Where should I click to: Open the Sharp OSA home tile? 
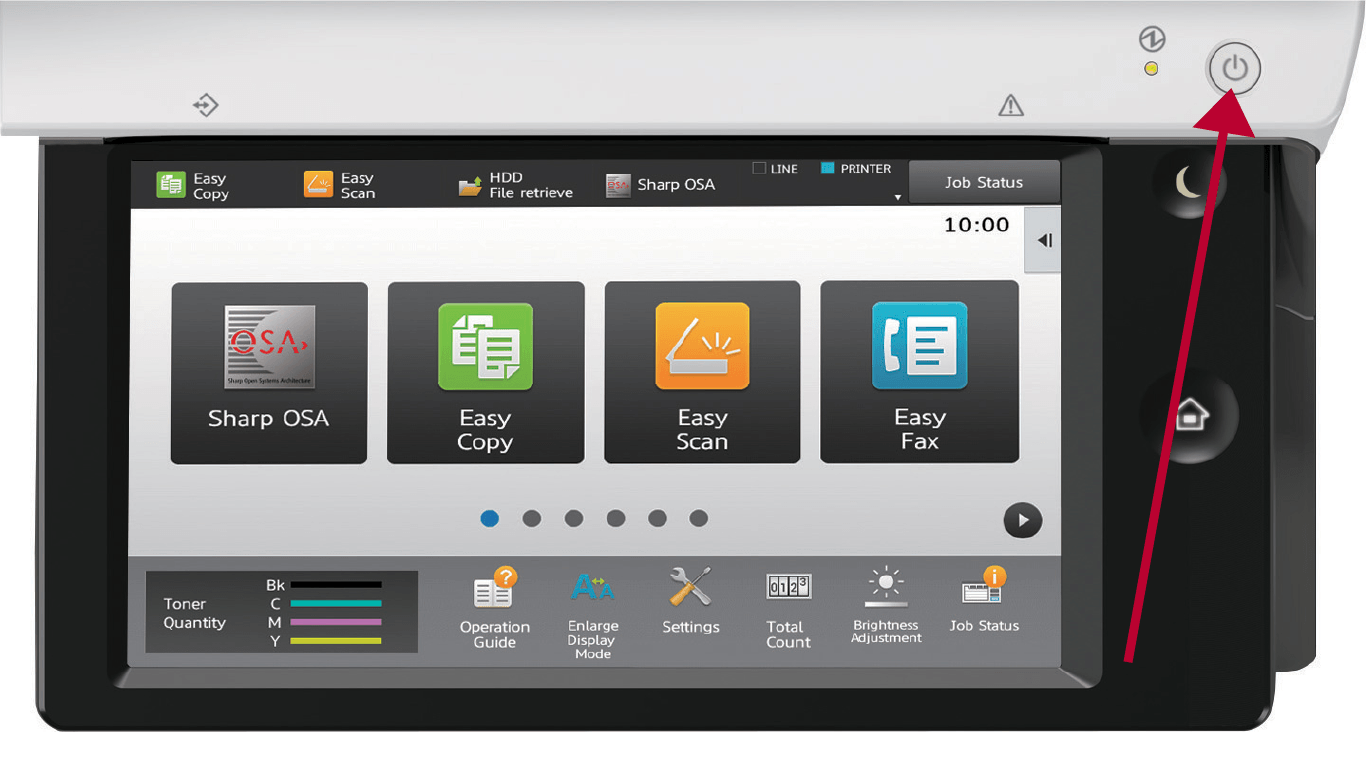click(x=269, y=373)
